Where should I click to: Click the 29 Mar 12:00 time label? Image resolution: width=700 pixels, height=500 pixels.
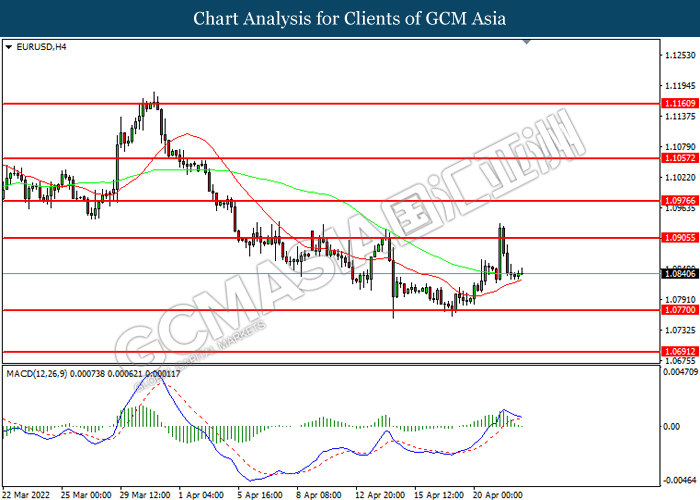[145, 495]
